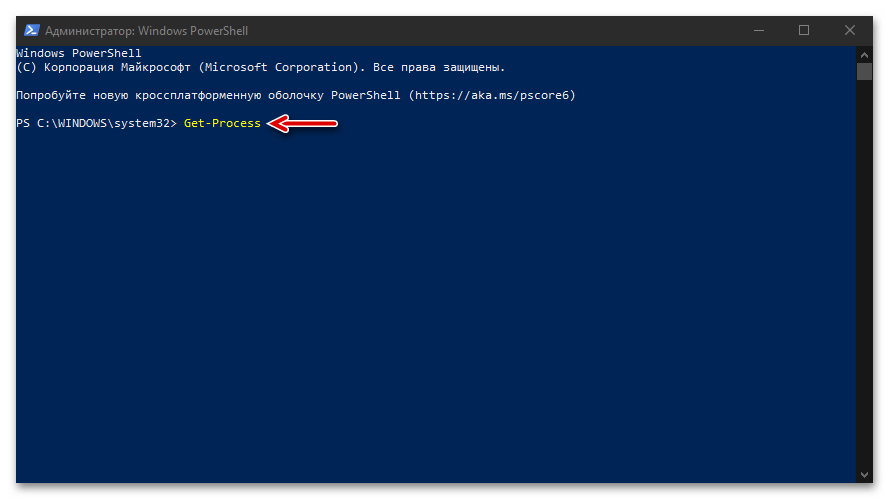Minimize the PowerShell window

click(757, 30)
